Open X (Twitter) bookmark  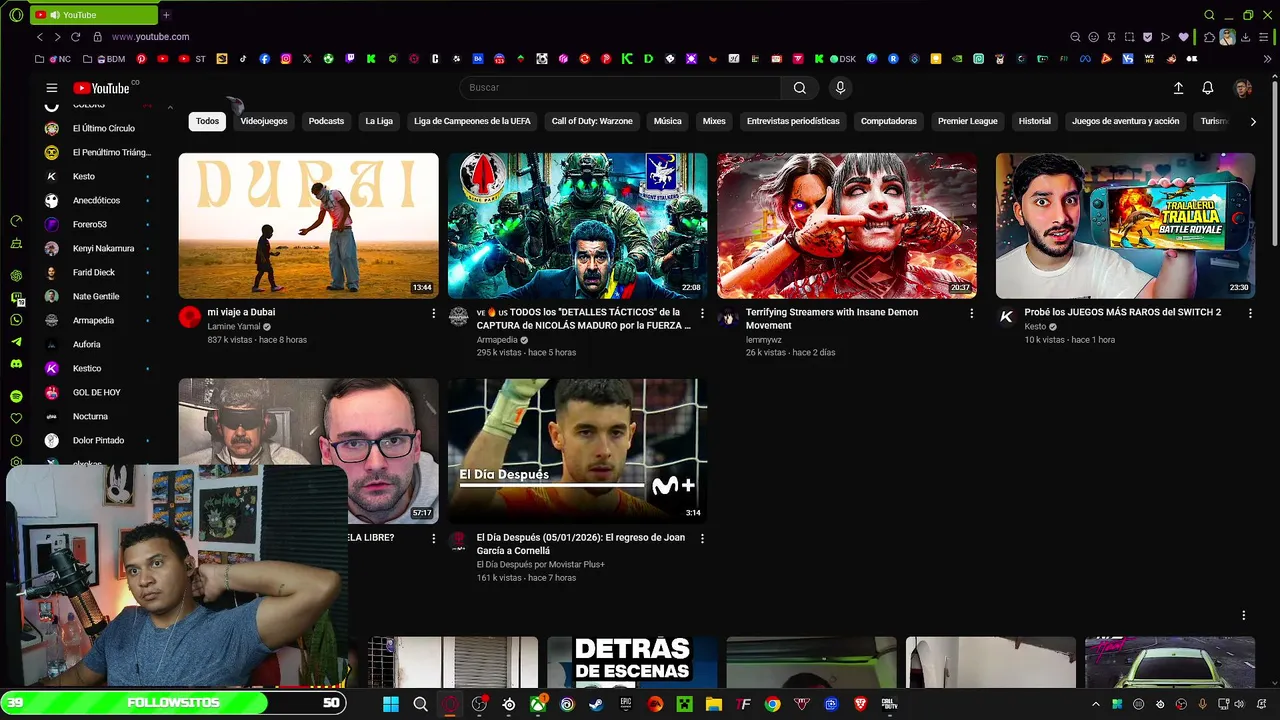tap(307, 59)
